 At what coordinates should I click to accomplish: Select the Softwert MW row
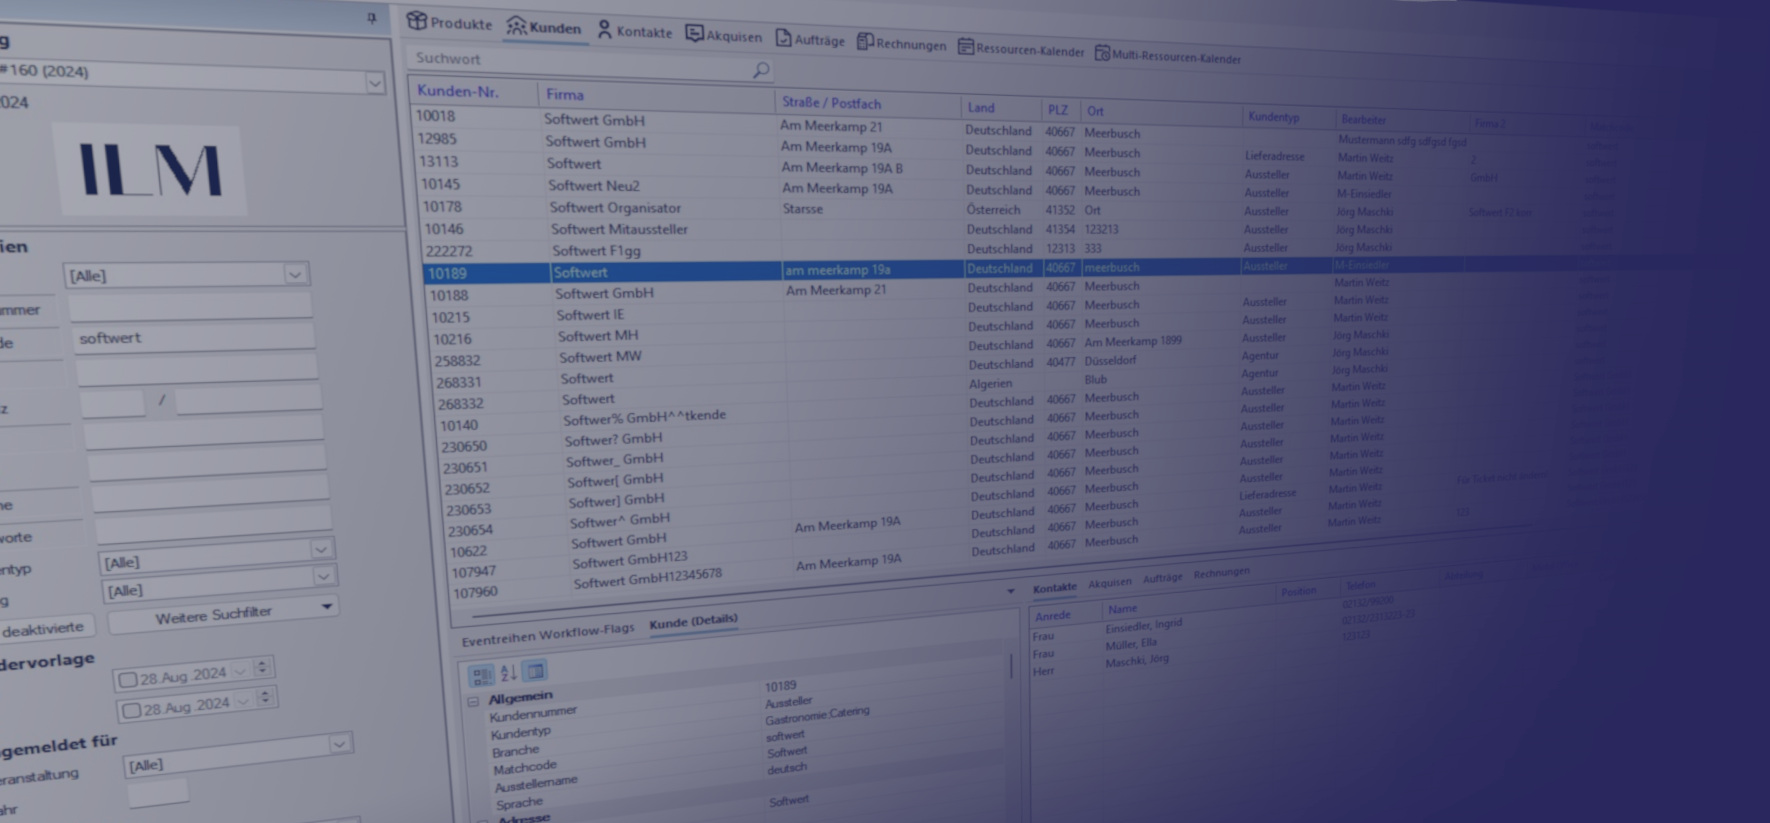pyautogui.click(x=600, y=357)
